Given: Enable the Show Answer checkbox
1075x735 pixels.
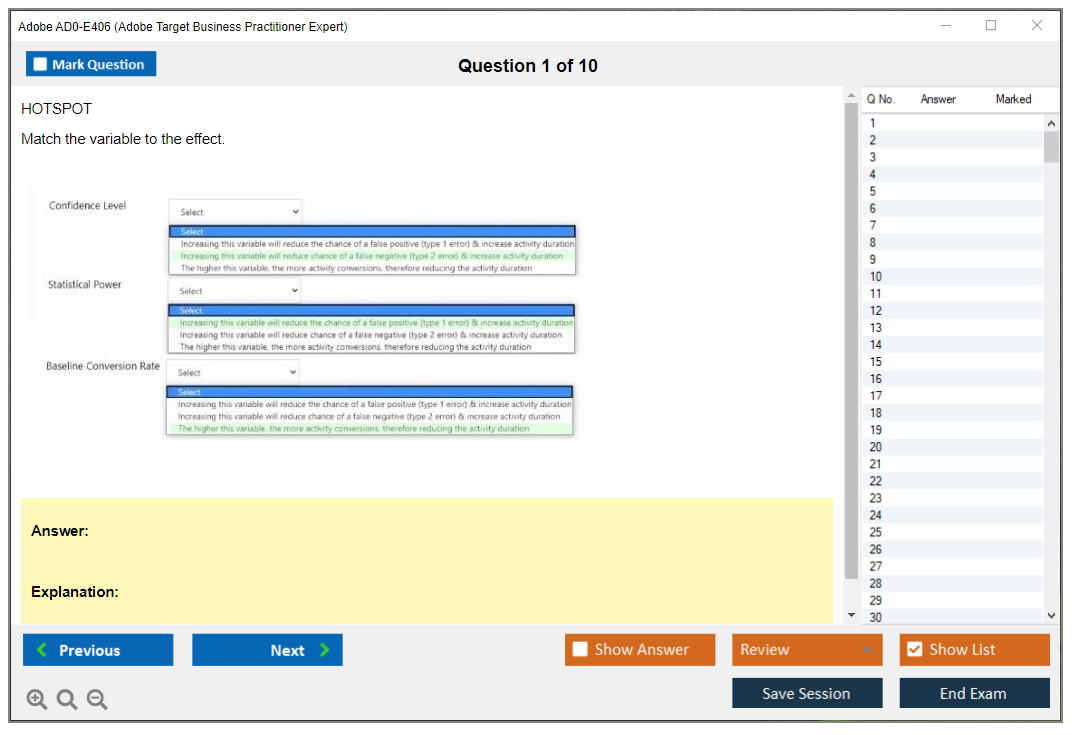Looking at the screenshot, I should [580, 650].
